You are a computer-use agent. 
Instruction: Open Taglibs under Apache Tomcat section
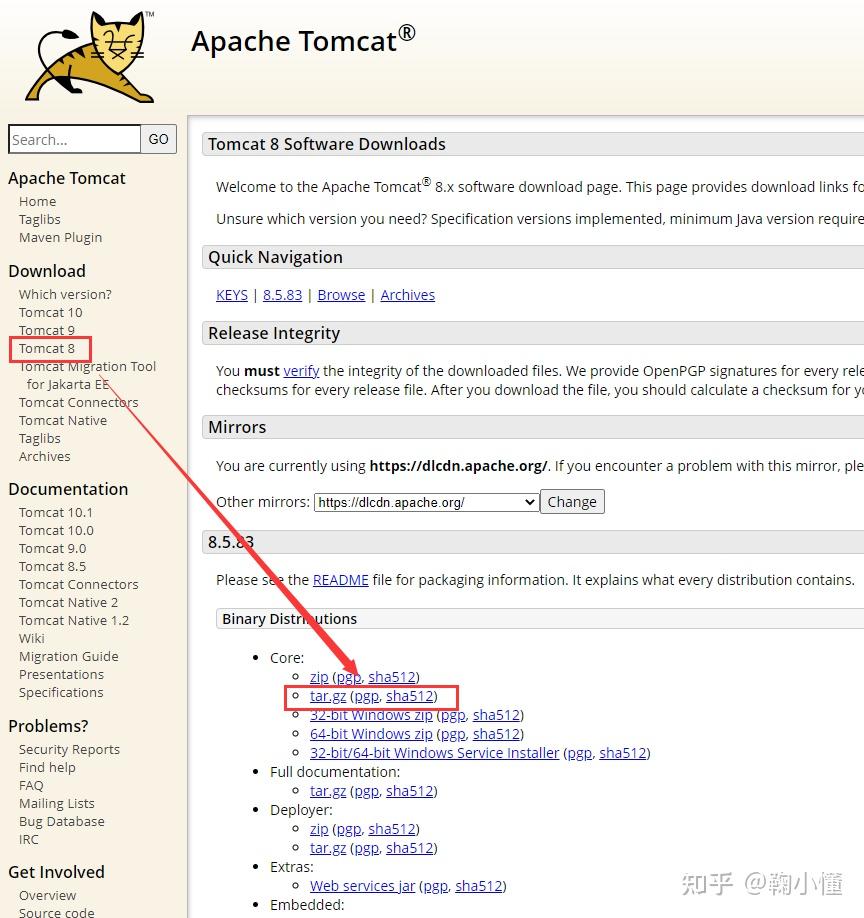(40, 220)
